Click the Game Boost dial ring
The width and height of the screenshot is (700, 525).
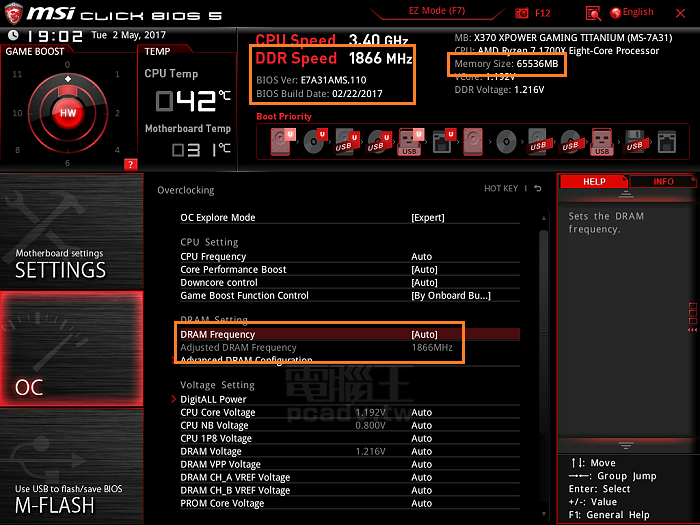68,112
